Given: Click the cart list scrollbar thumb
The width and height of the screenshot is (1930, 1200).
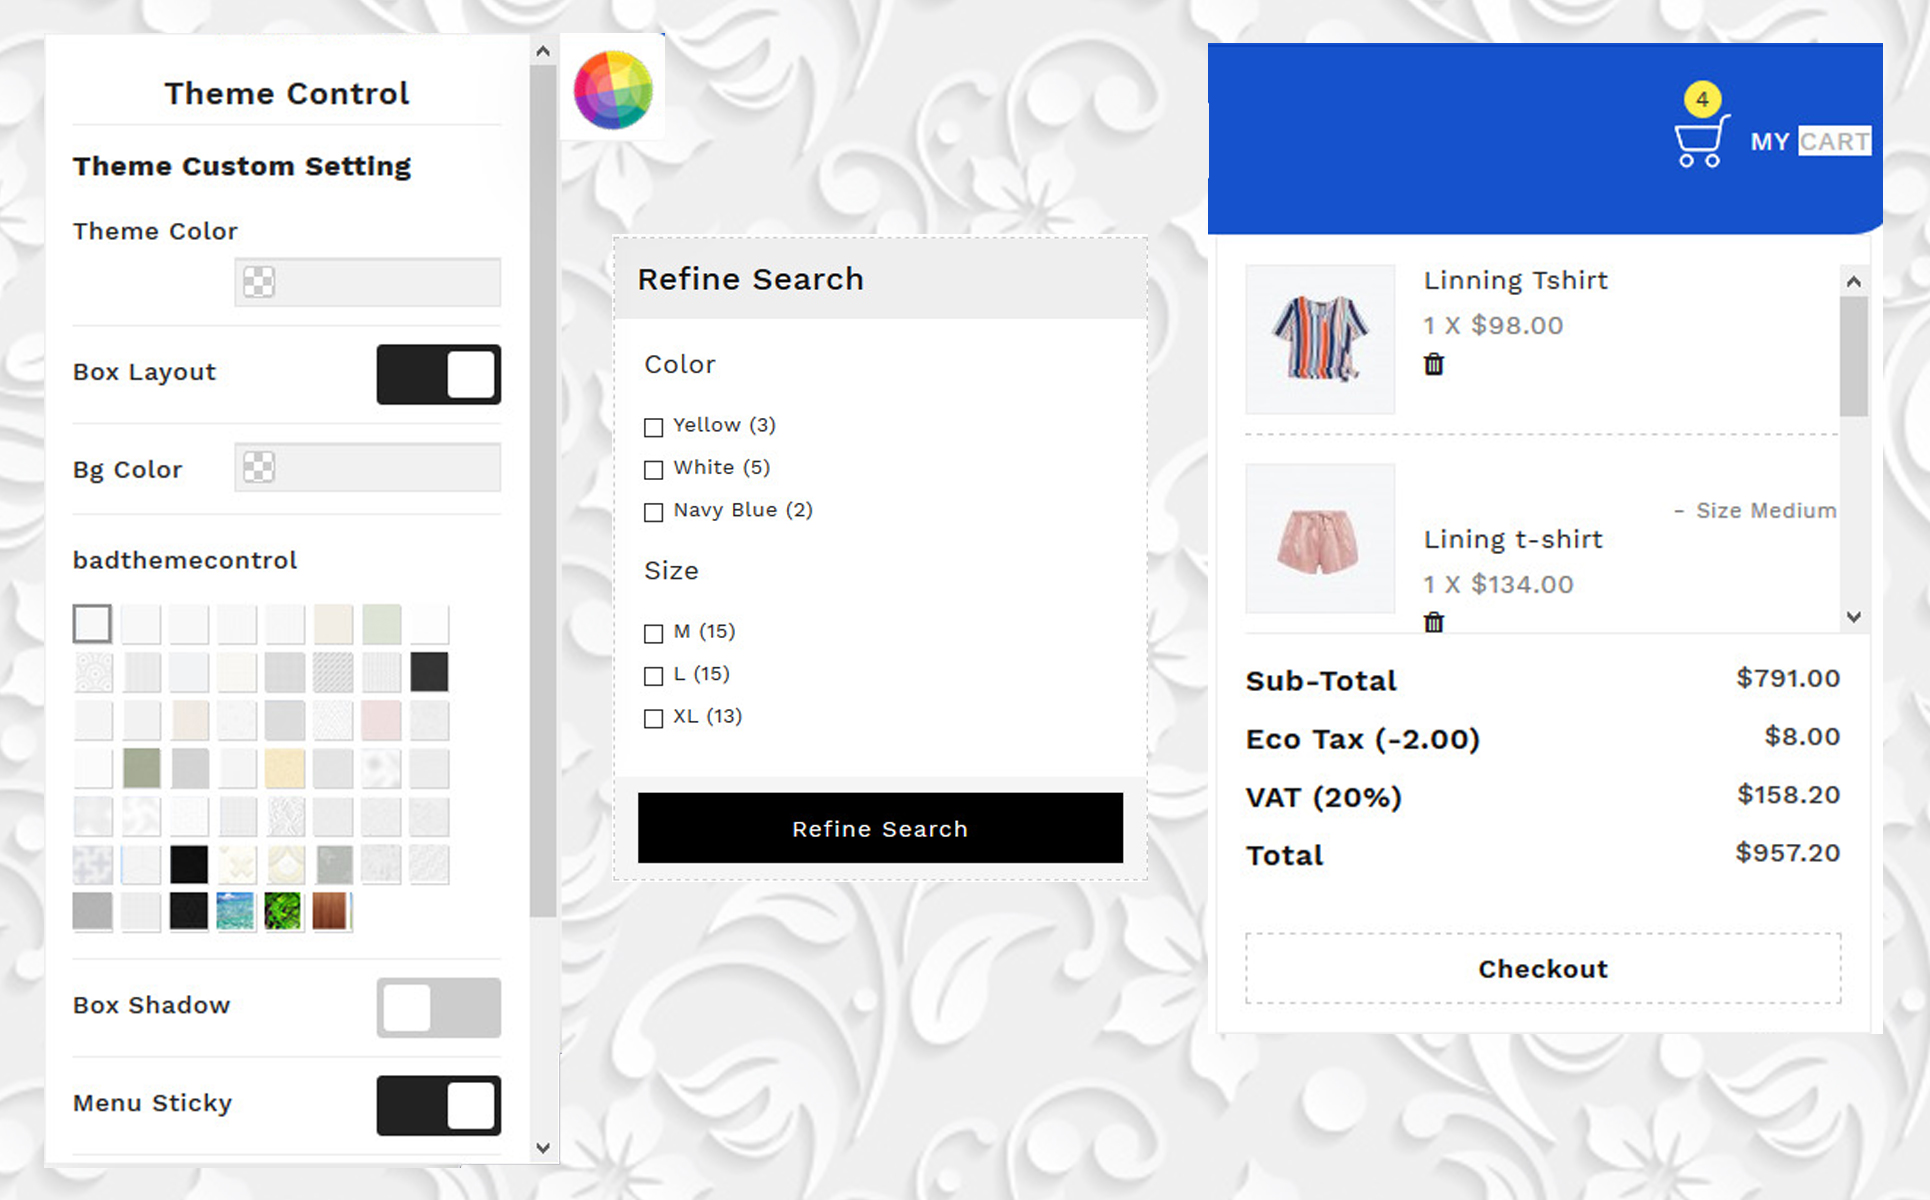Looking at the screenshot, I should tap(1853, 356).
